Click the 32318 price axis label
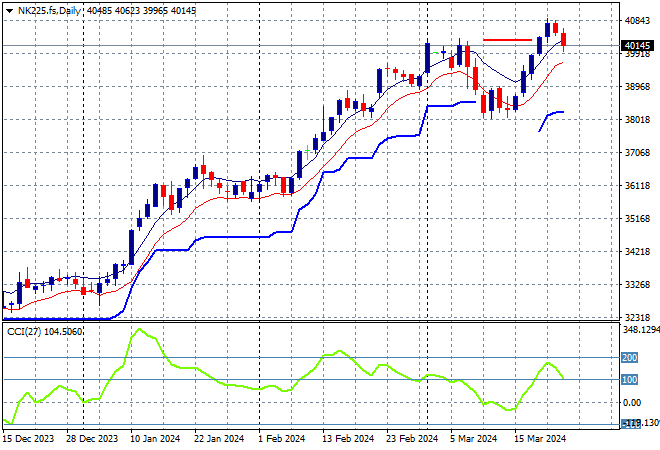This screenshot has height=450, width=660. [637, 318]
